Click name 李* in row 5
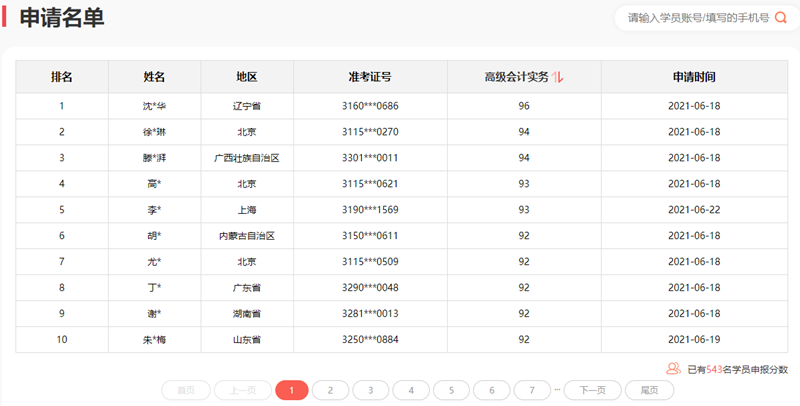Image resolution: width=800 pixels, height=406 pixels. pyautogui.click(x=154, y=210)
